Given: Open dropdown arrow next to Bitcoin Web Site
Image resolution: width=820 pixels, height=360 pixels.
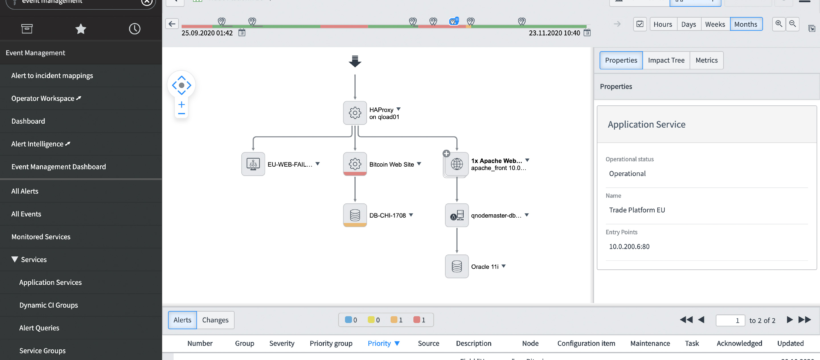Looking at the screenshot, I should [419, 164].
